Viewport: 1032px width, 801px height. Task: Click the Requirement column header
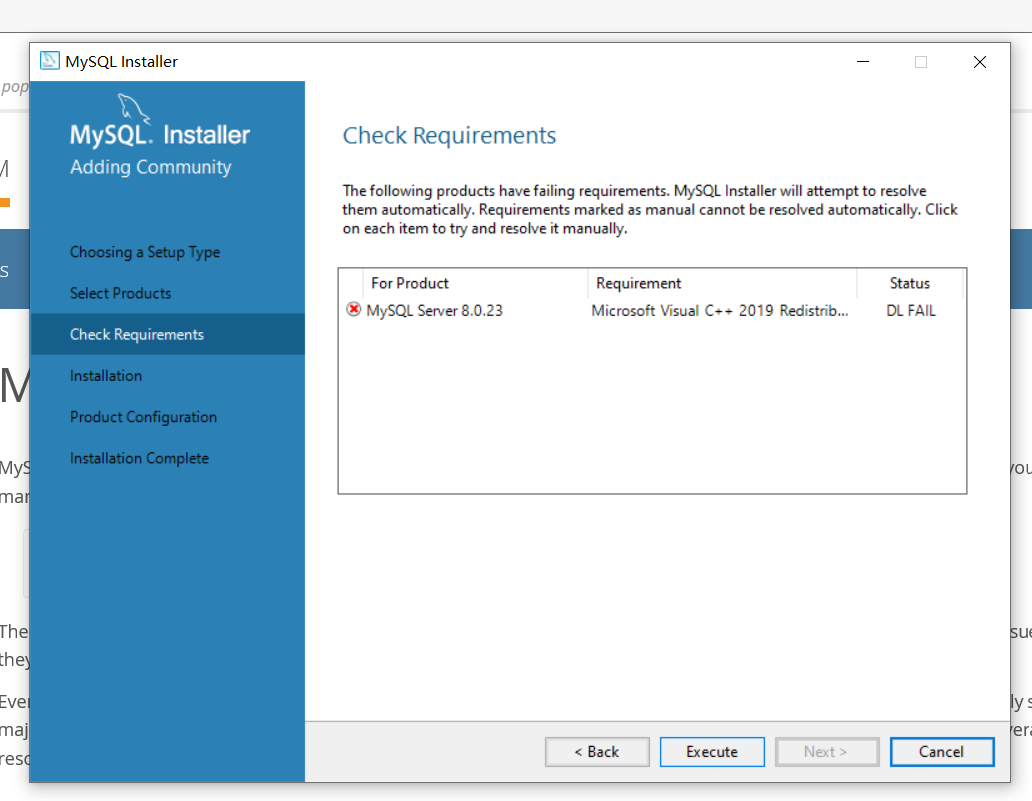click(722, 283)
